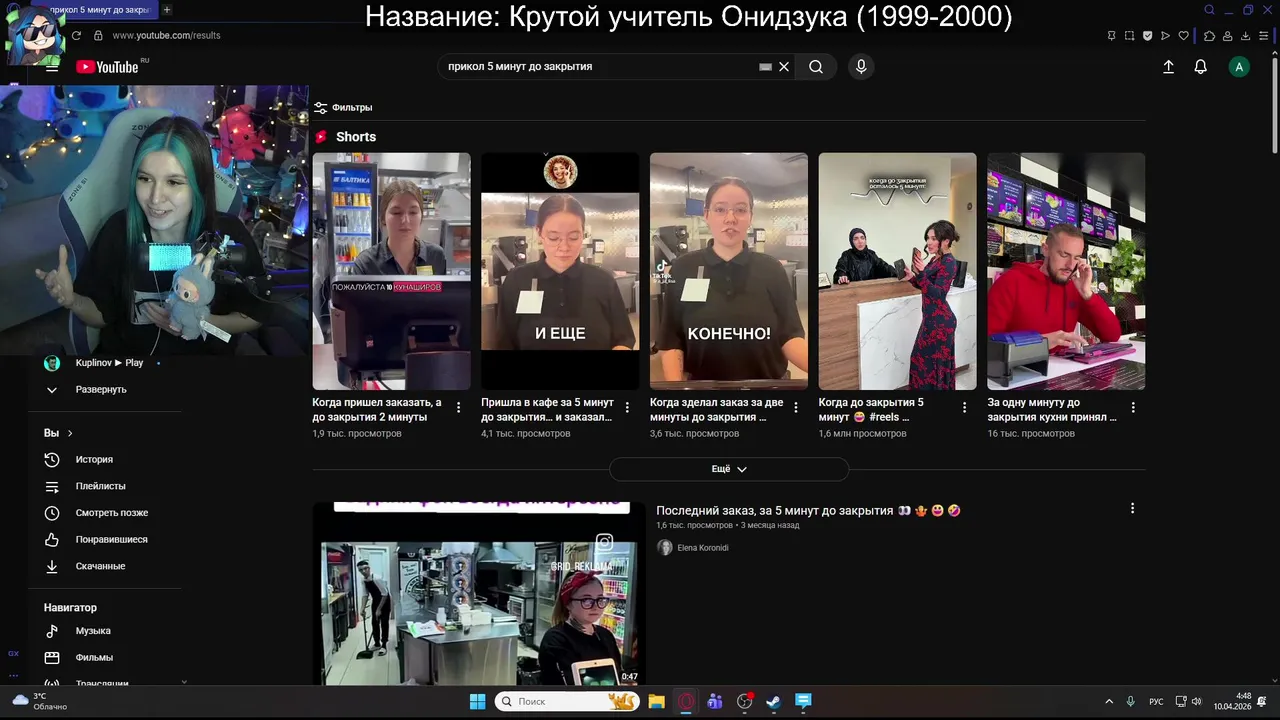Open a new browser tab
Screen dimensions: 1280x720
coord(167,10)
